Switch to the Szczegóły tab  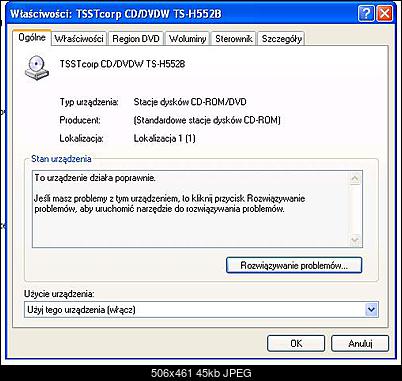[x=282, y=39]
